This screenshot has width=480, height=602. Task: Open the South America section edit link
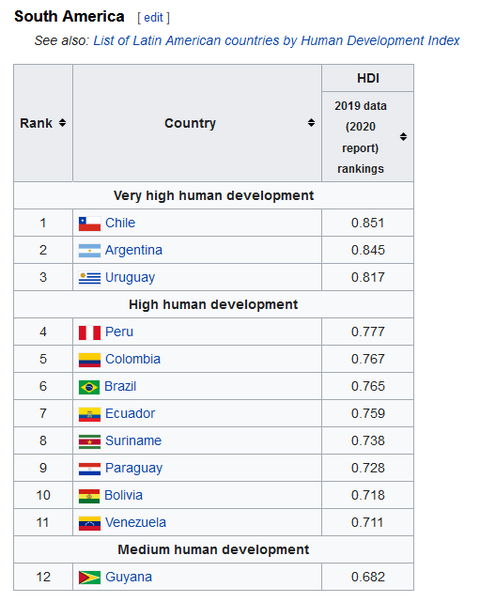pos(153,17)
